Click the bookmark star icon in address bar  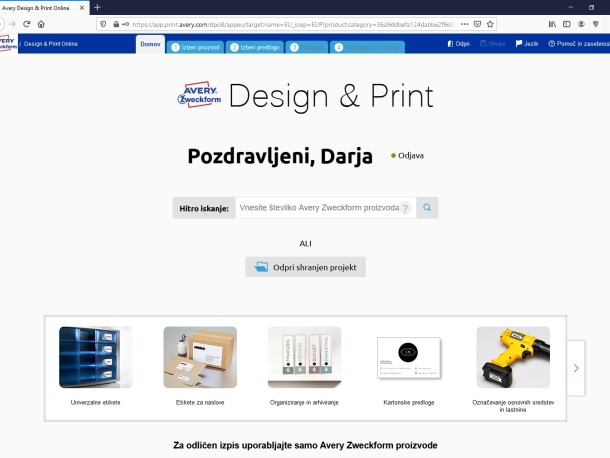pos(491,23)
